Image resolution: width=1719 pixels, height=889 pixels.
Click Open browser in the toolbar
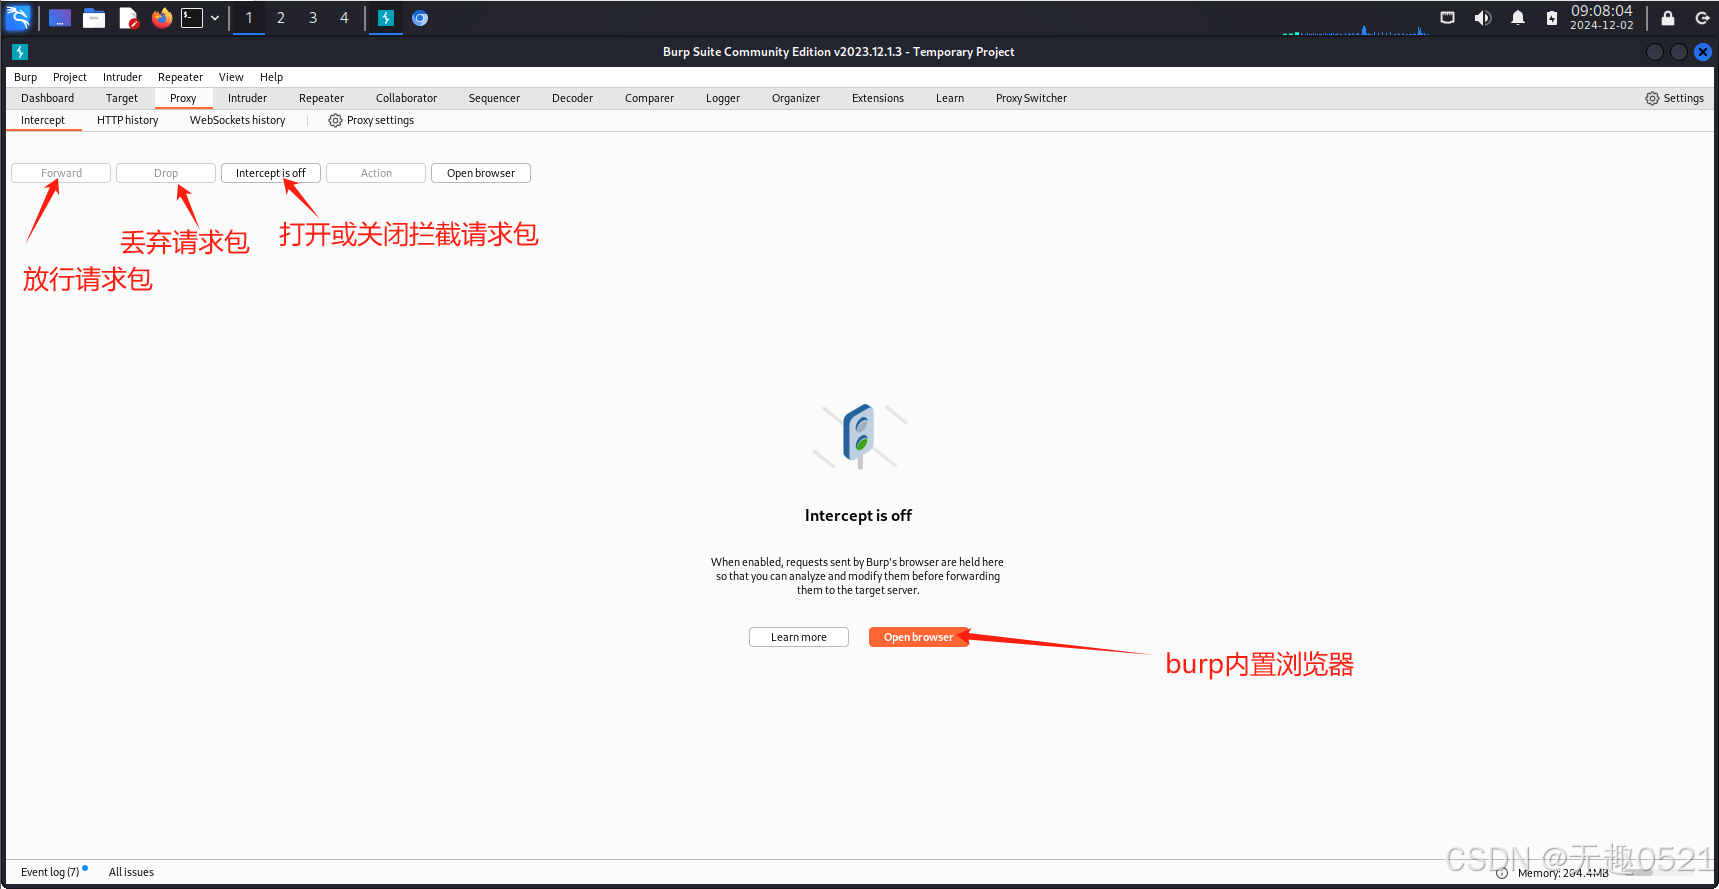click(481, 173)
